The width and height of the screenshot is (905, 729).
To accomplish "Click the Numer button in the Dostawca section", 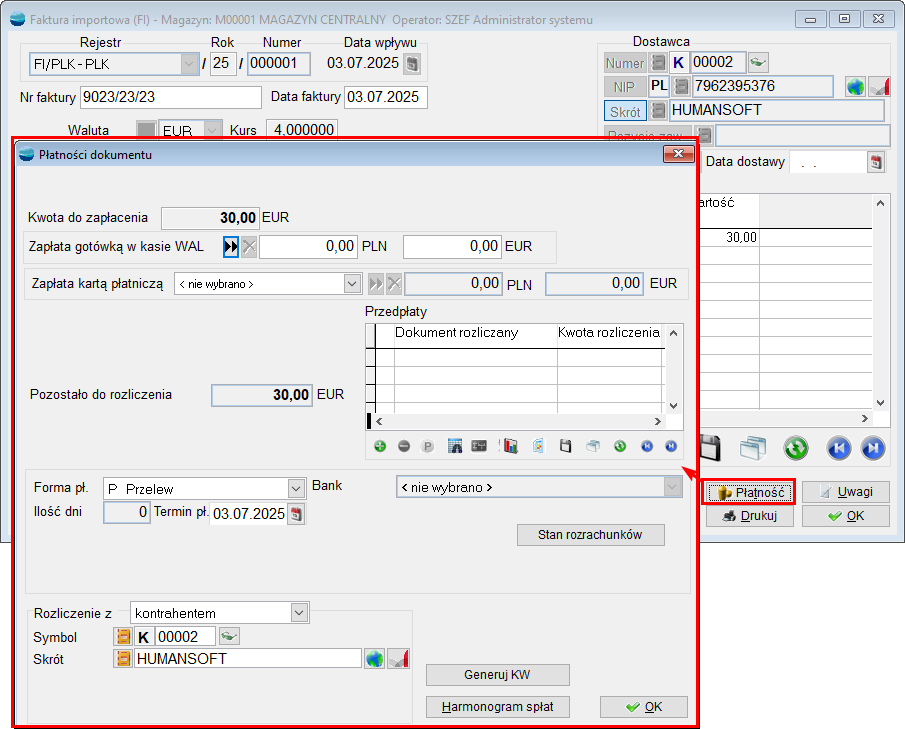I will [x=625, y=62].
